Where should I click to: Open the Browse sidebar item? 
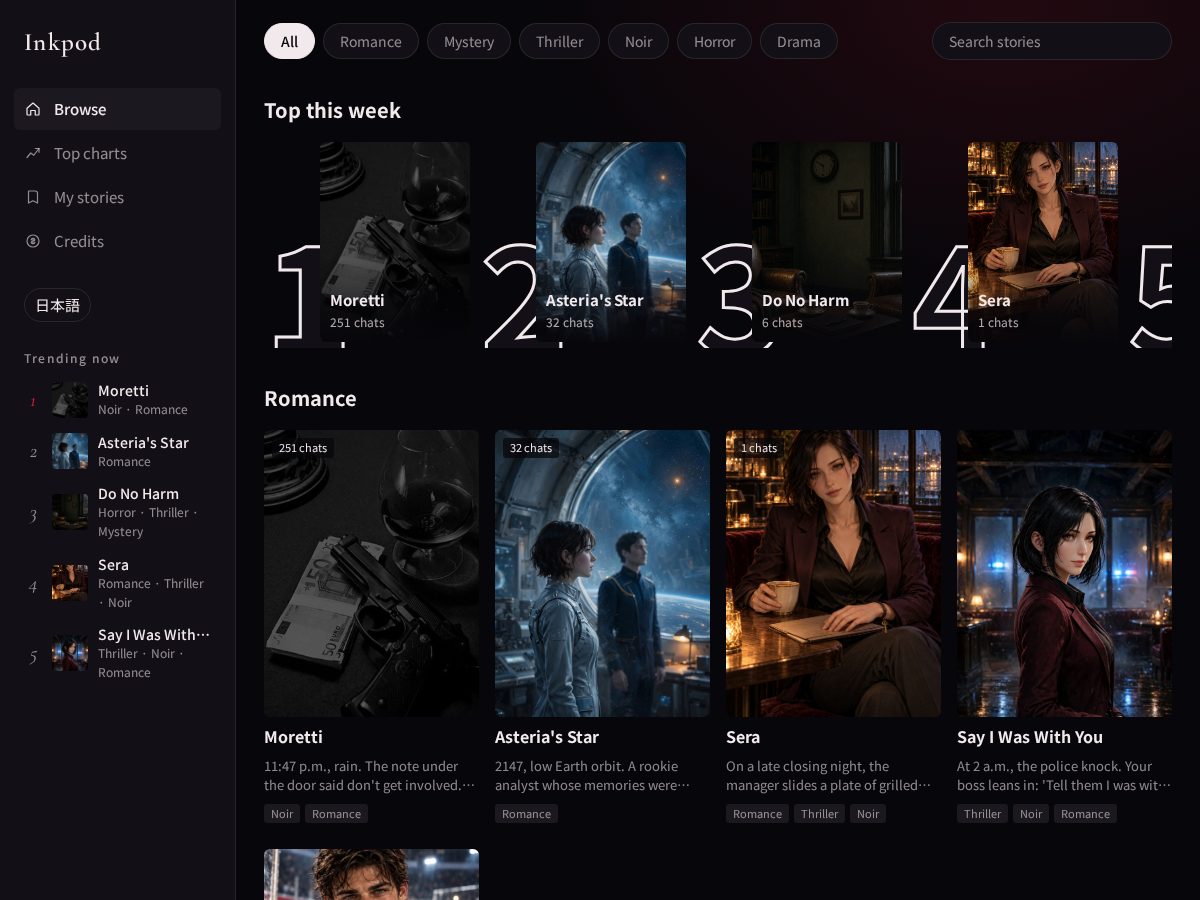pos(117,109)
